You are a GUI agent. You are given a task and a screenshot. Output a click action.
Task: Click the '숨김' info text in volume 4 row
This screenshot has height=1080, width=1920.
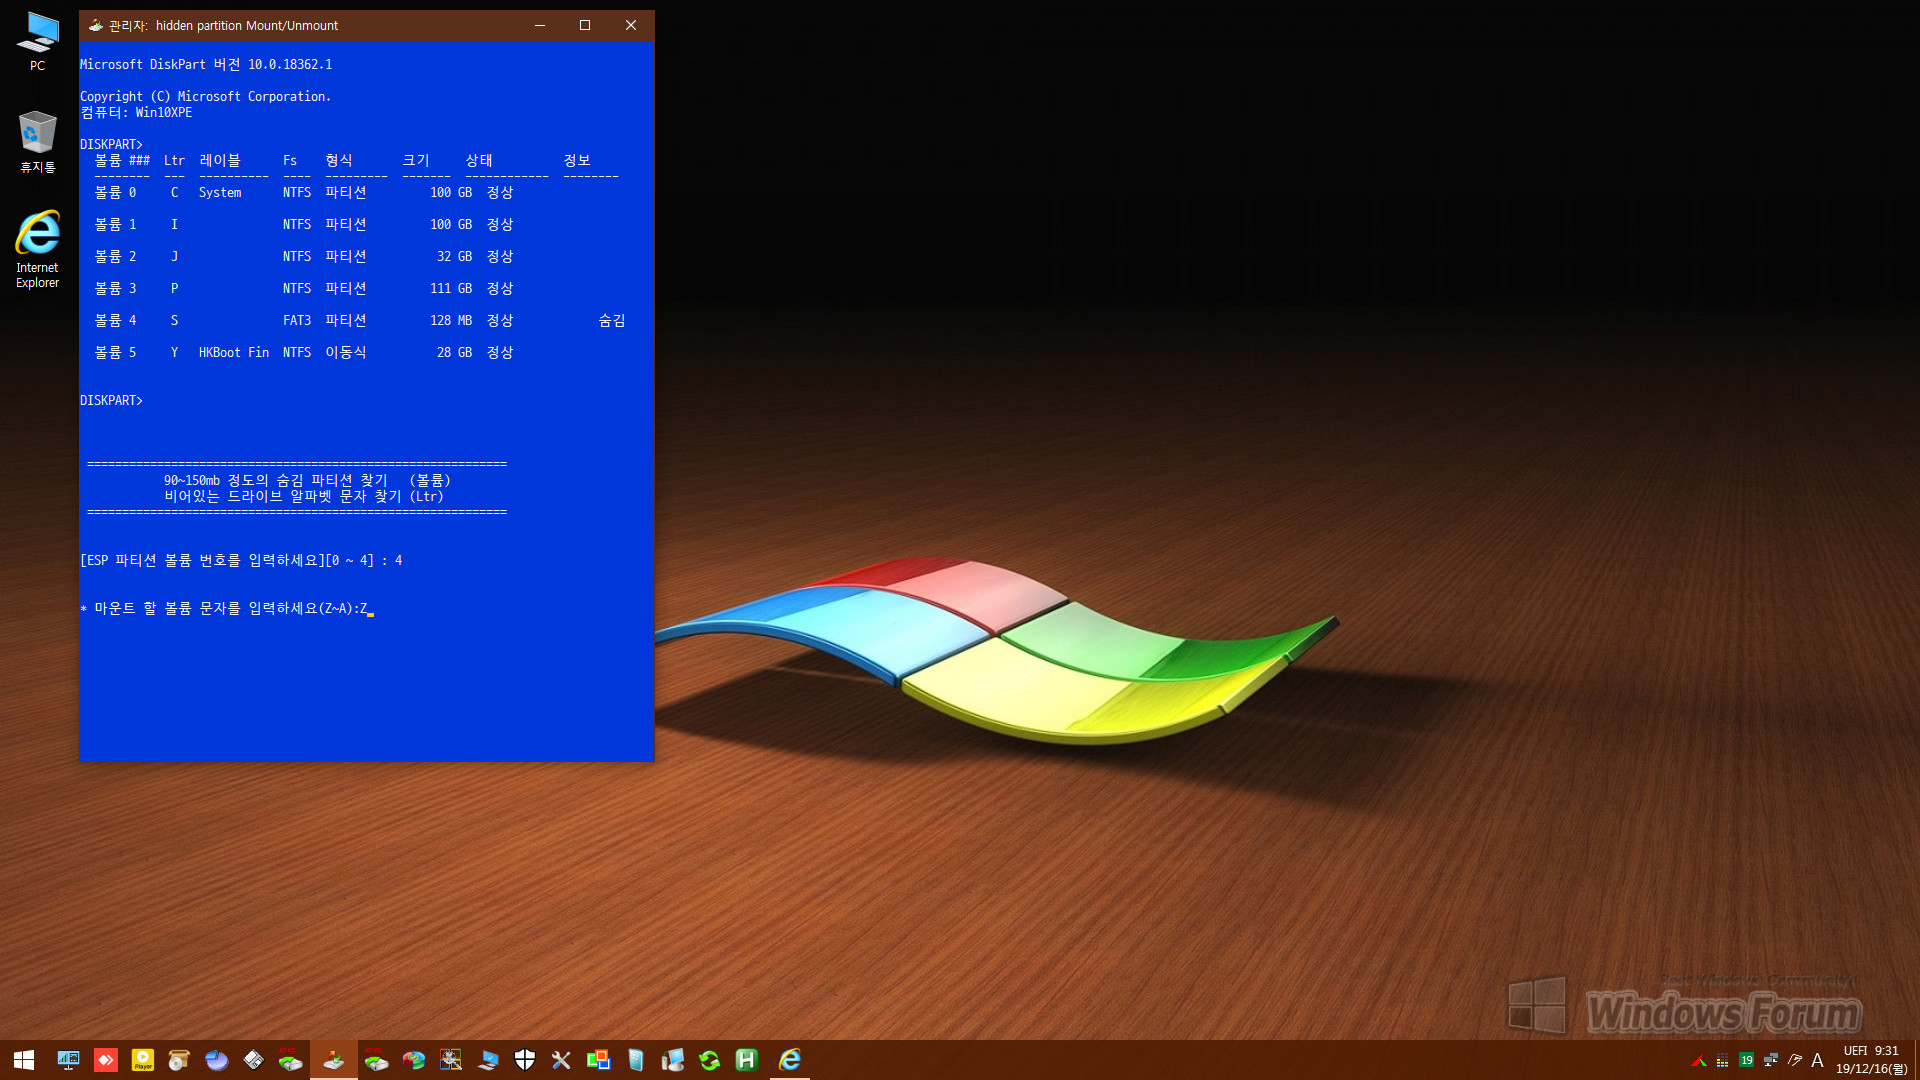612,320
